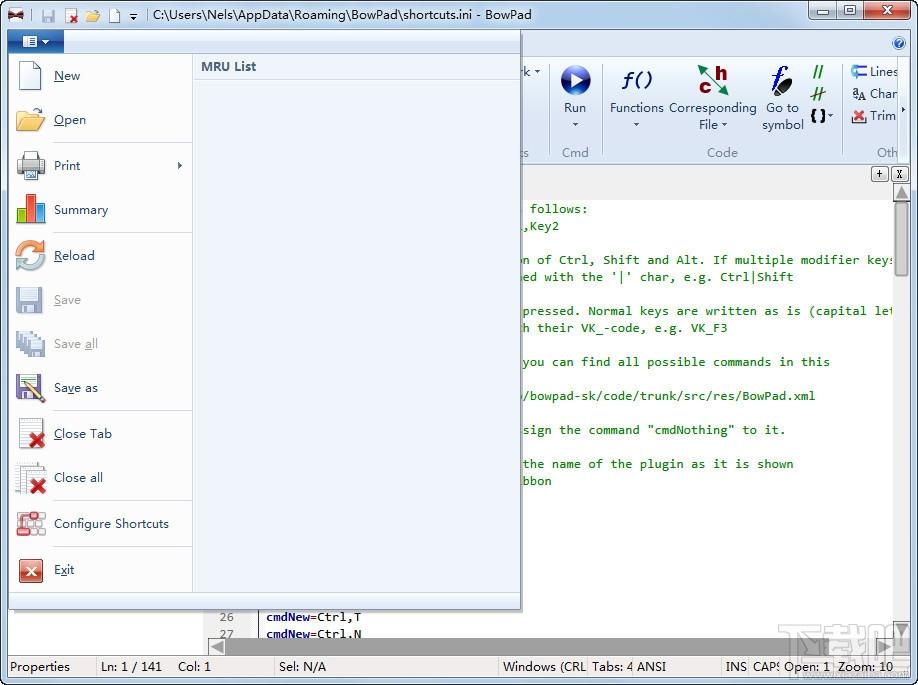Click the X close tab button by plus
Viewport: 918px width, 685px height.
click(x=899, y=174)
